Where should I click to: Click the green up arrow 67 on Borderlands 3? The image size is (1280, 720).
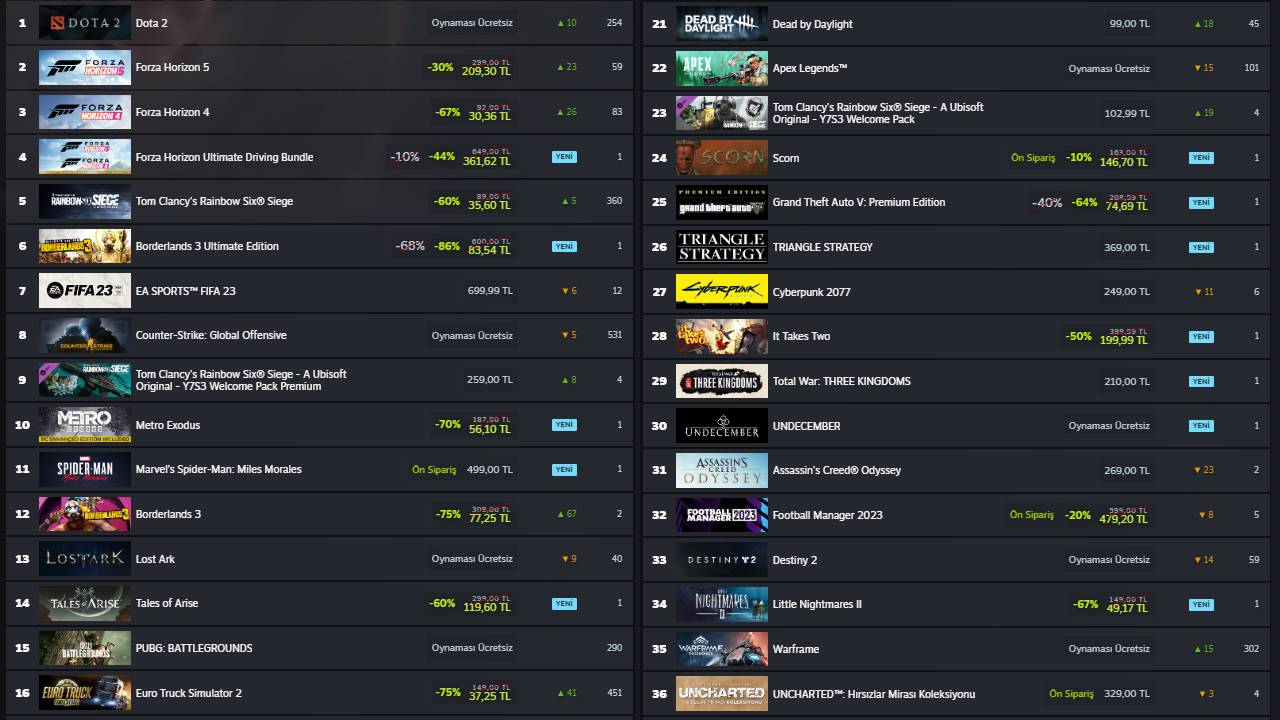tap(567, 514)
